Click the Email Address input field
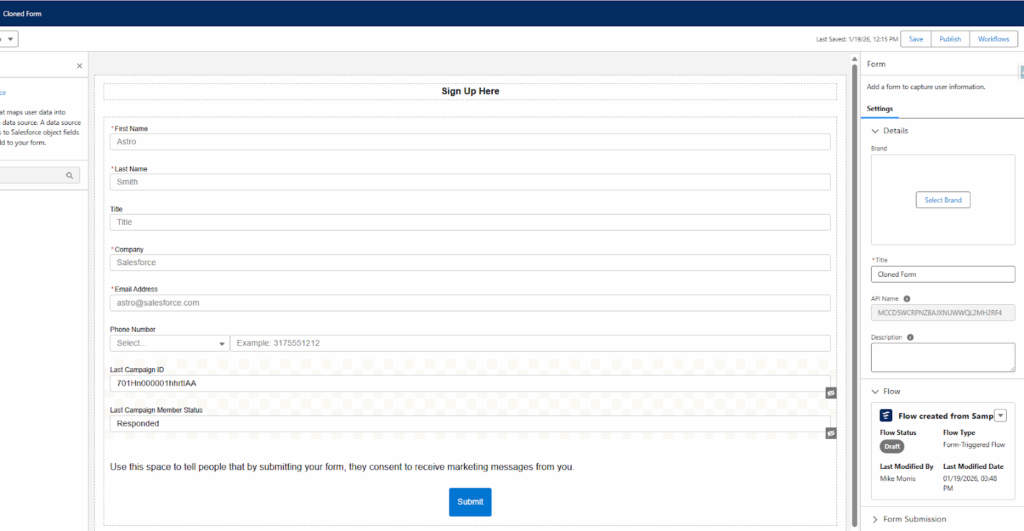 (x=470, y=302)
